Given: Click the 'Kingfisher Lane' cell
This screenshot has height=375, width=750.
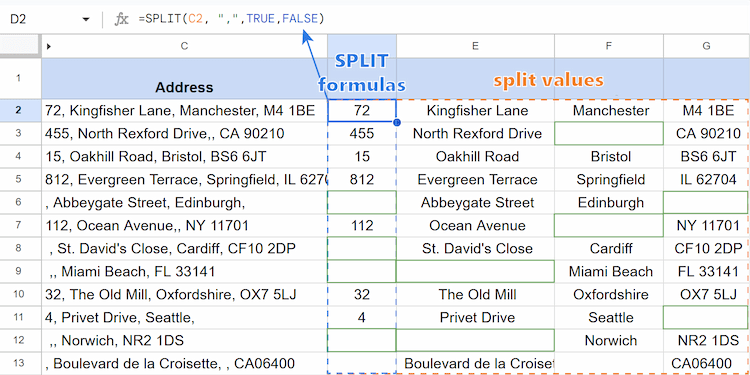Looking at the screenshot, I should coord(475,110).
